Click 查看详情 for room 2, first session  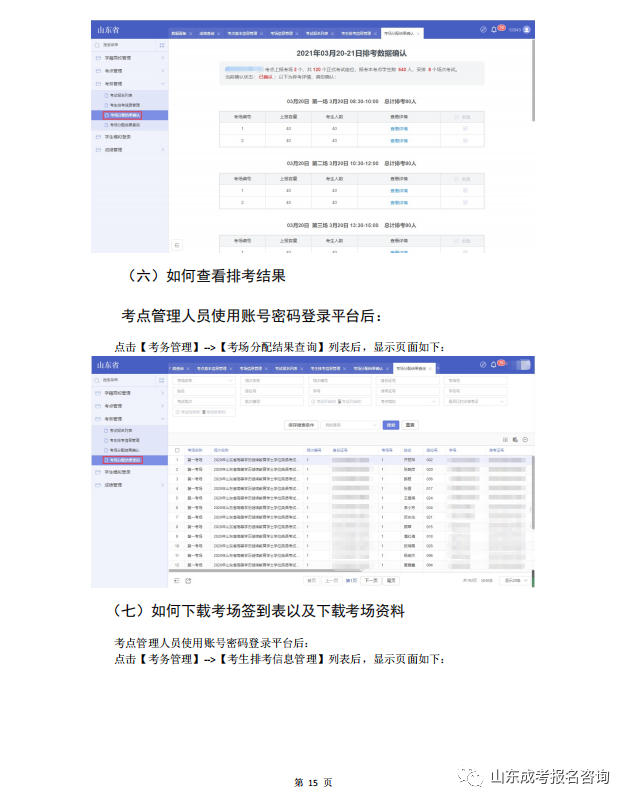click(399, 141)
